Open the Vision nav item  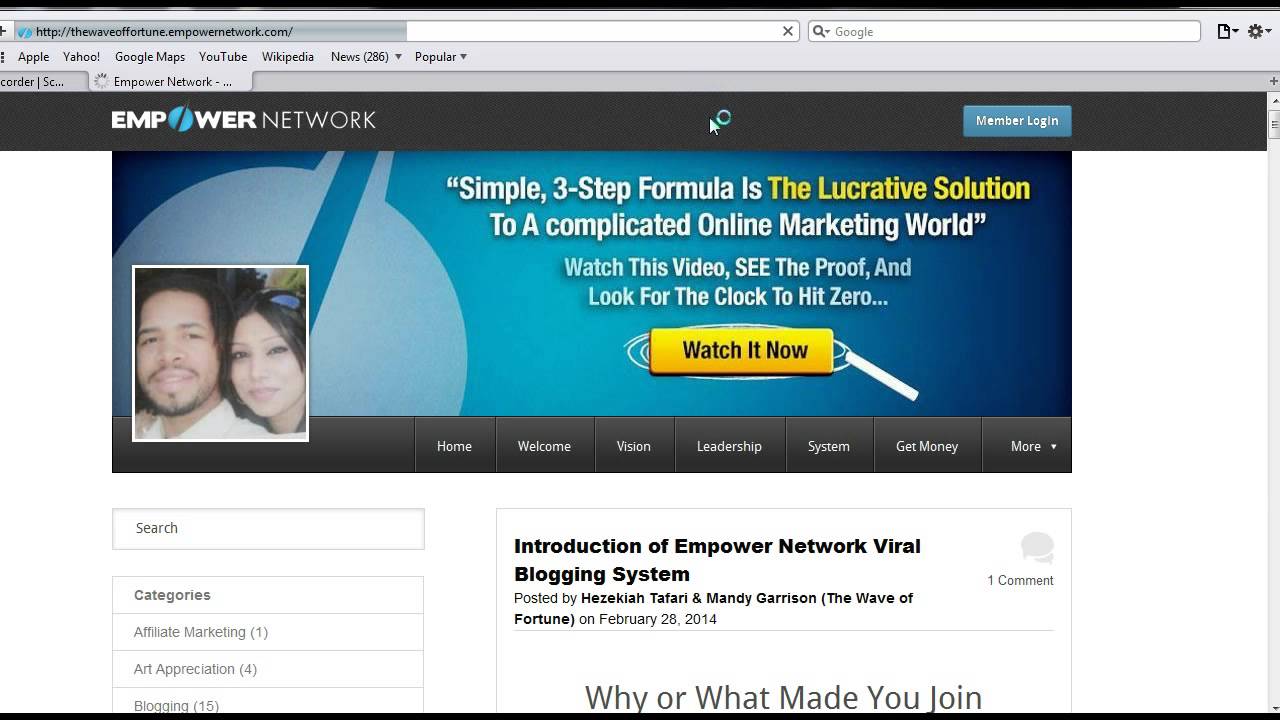pyautogui.click(x=633, y=446)
